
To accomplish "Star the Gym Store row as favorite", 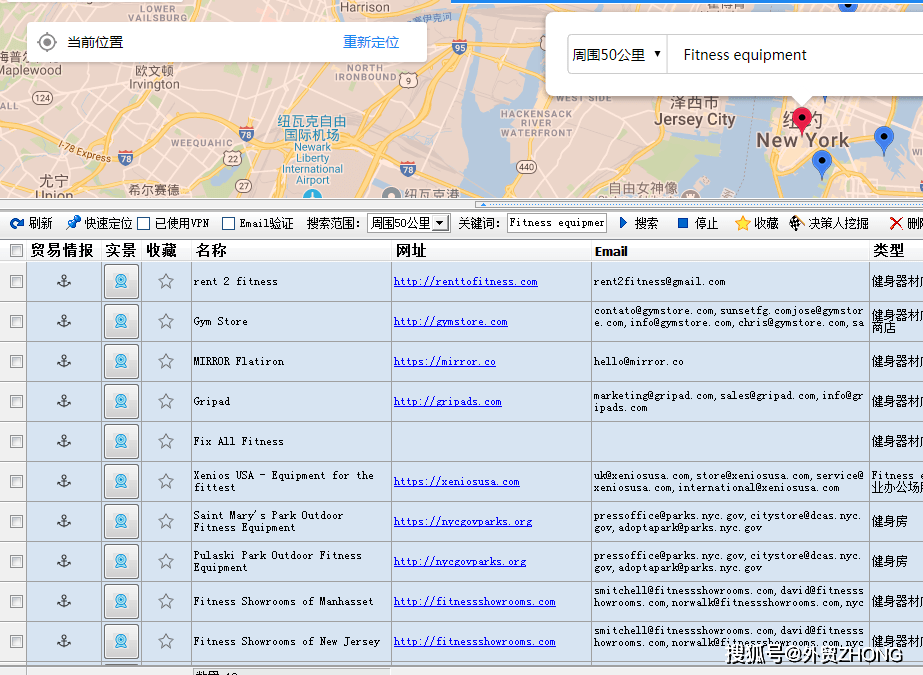I will click(x=166, y=321).
